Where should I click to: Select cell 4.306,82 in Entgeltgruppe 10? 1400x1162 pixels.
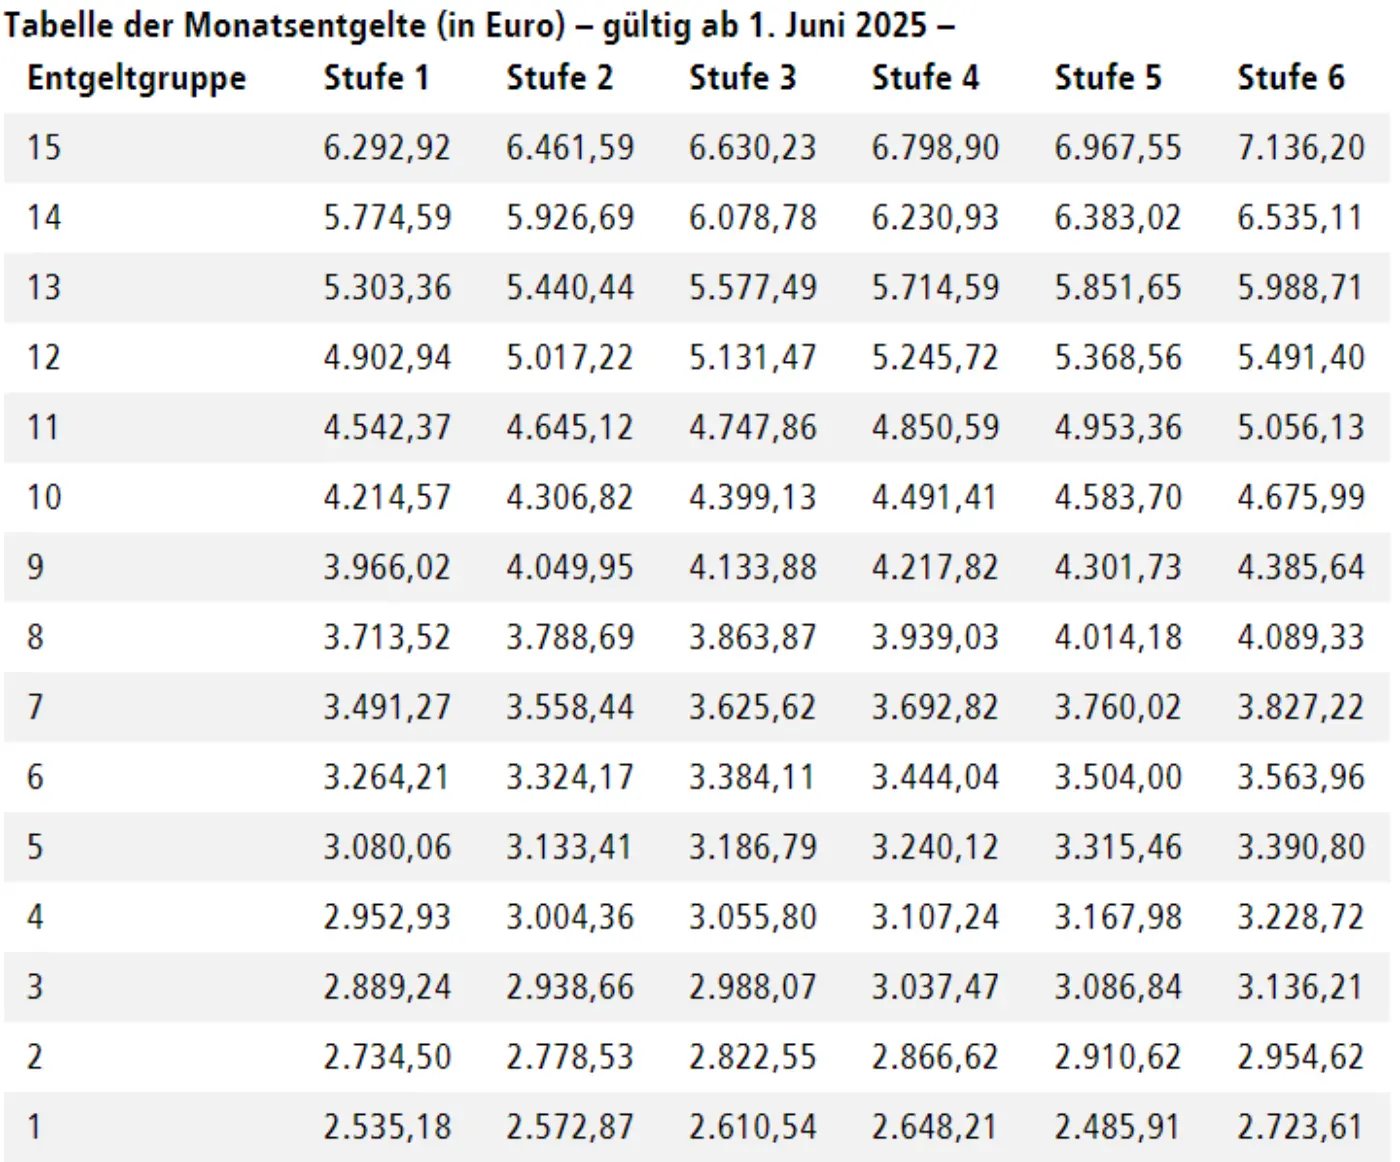(570, 498)
